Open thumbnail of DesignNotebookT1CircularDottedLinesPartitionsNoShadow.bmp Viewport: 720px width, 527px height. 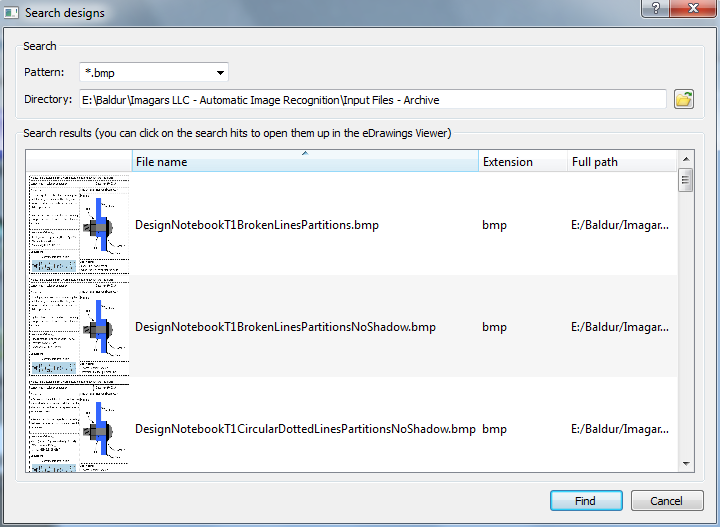pos(79,427)
